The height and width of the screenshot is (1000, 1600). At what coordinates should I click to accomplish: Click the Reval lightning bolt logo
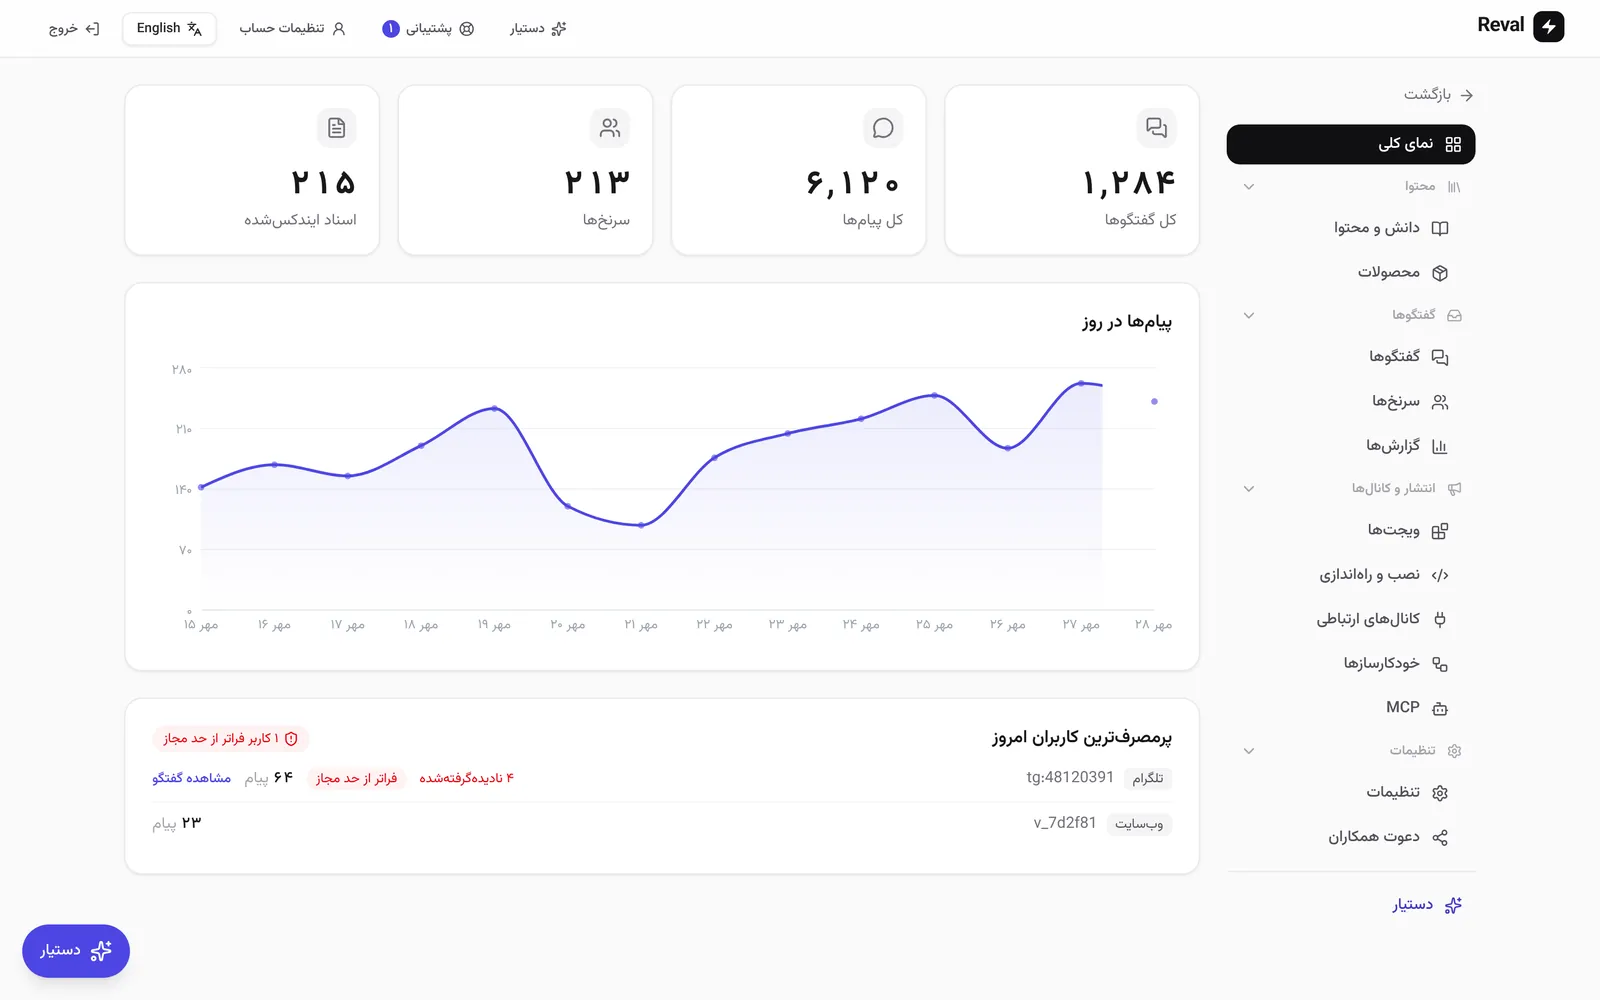(x=1549, y=27)
